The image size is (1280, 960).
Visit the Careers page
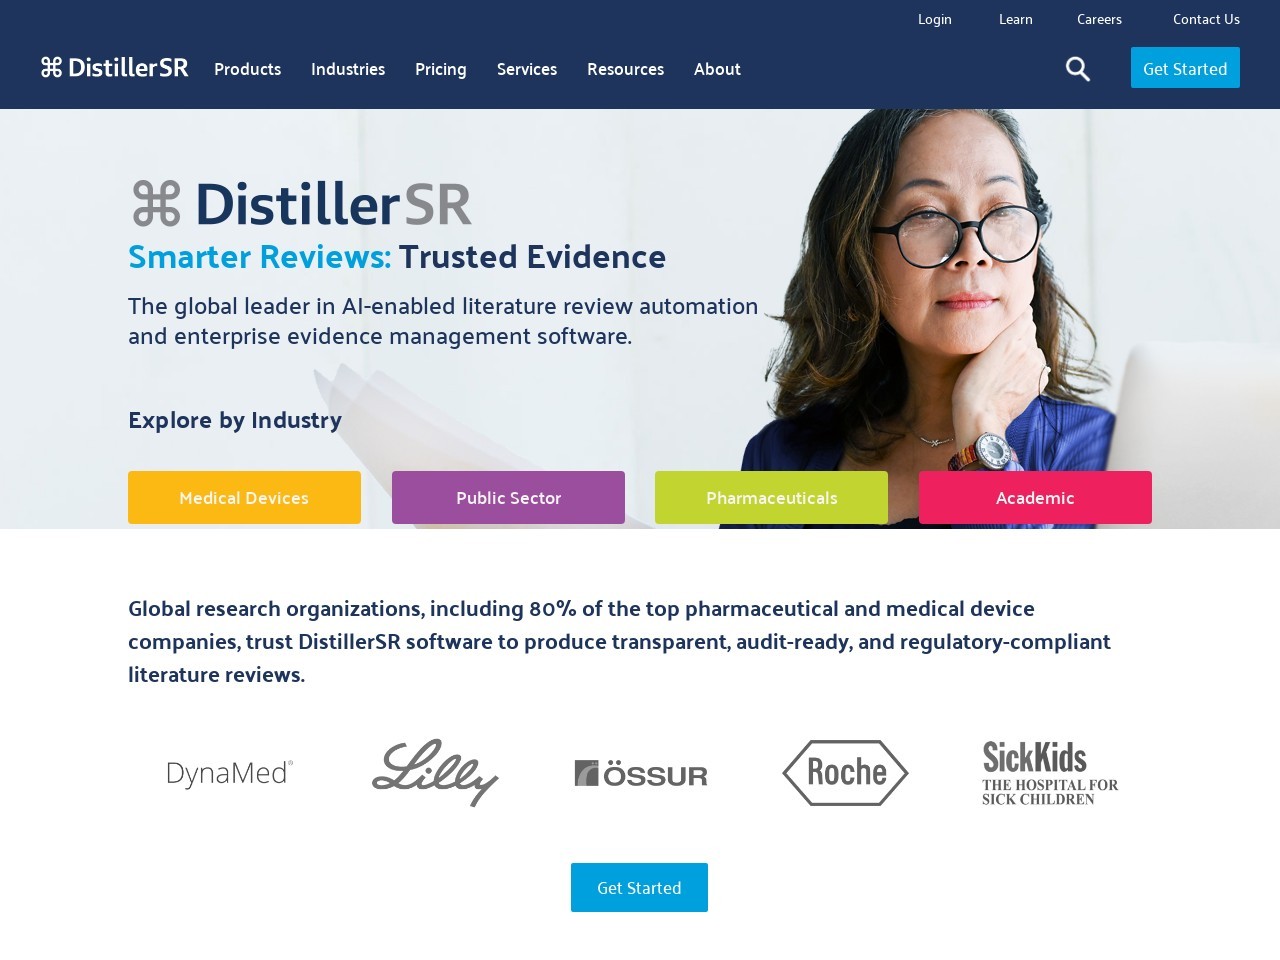[x=1099, y=19]
